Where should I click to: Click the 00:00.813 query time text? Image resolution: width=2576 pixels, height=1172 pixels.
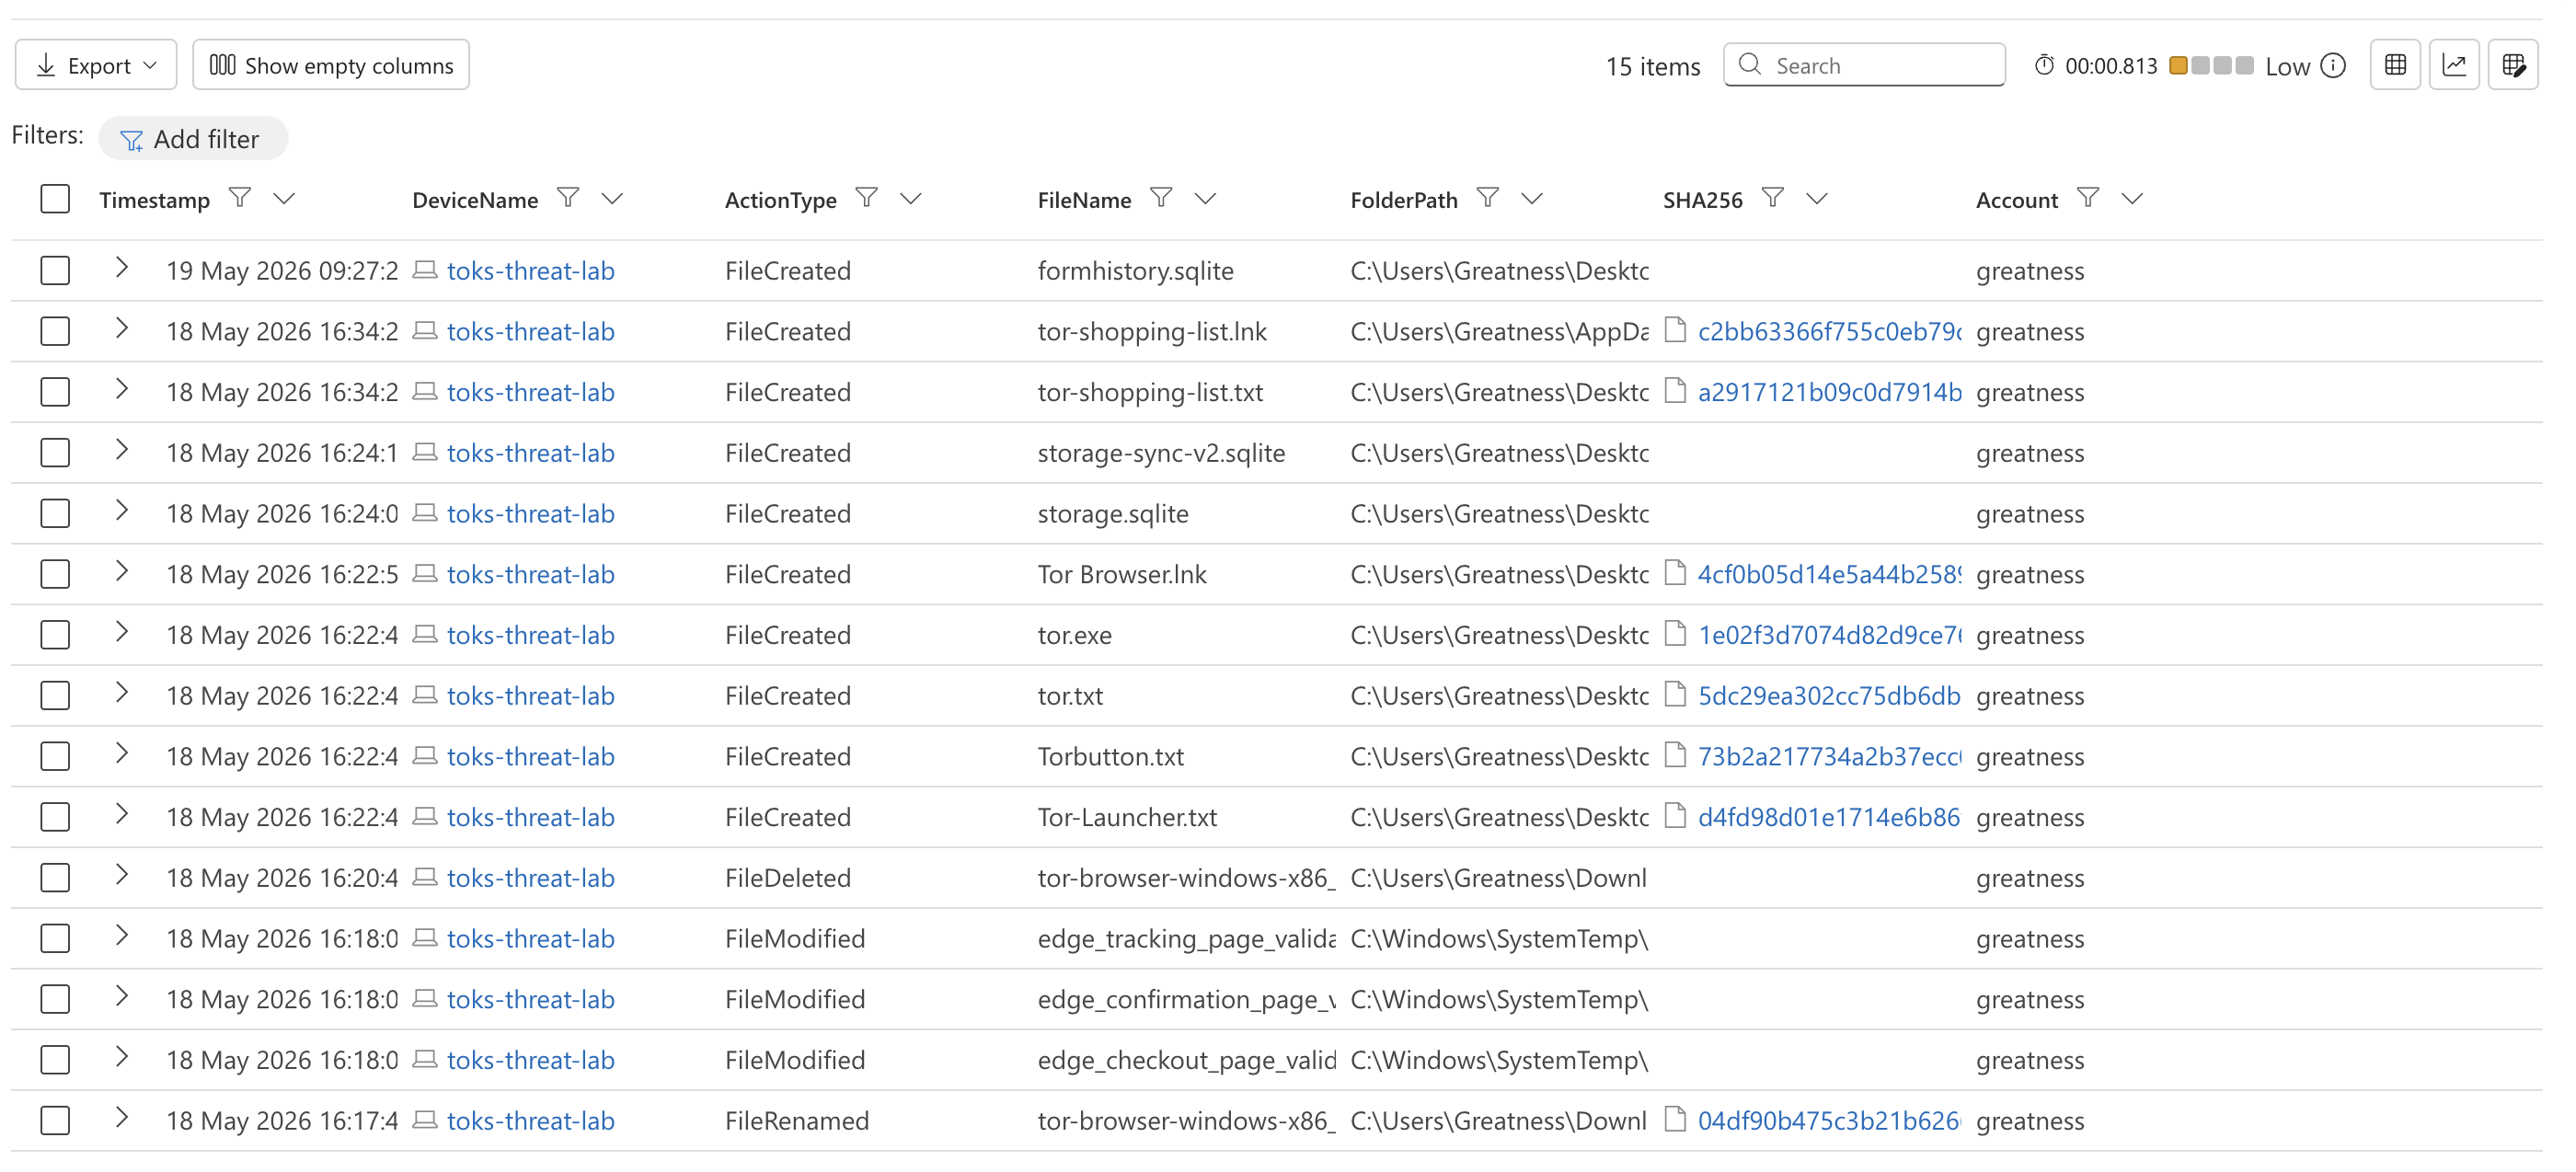[x=2111, y=66]
